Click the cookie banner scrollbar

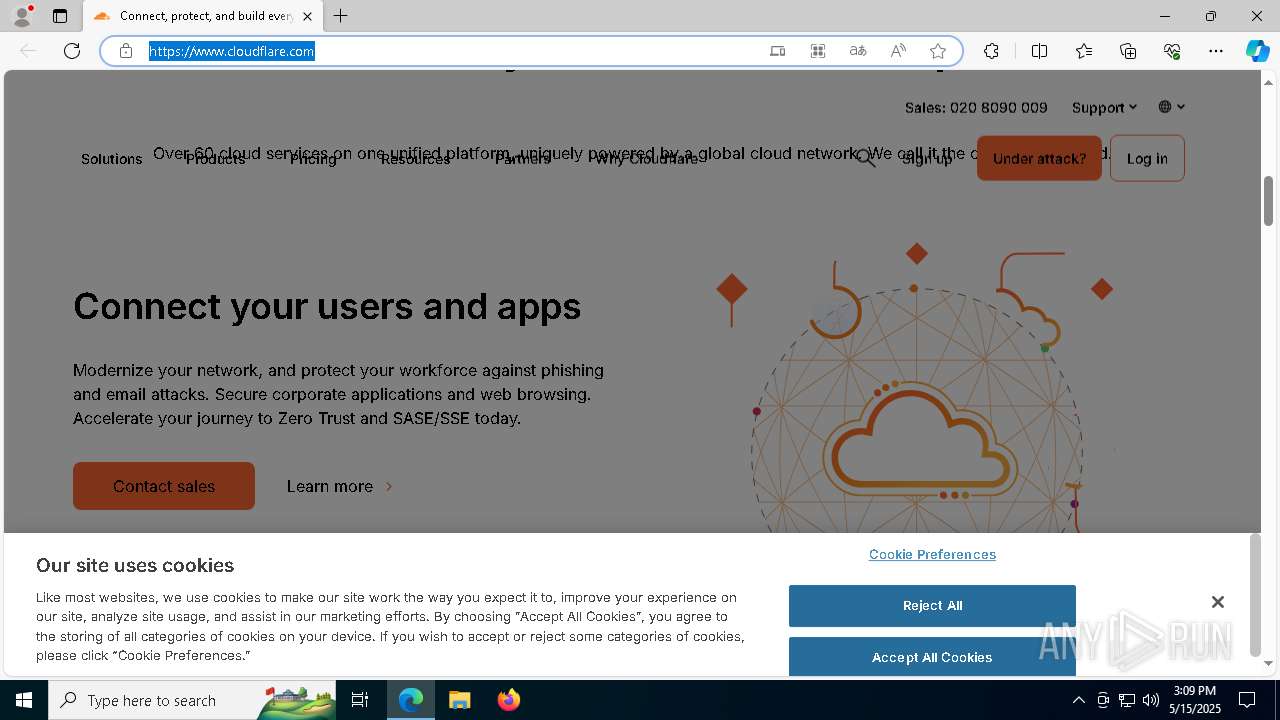1255,596
